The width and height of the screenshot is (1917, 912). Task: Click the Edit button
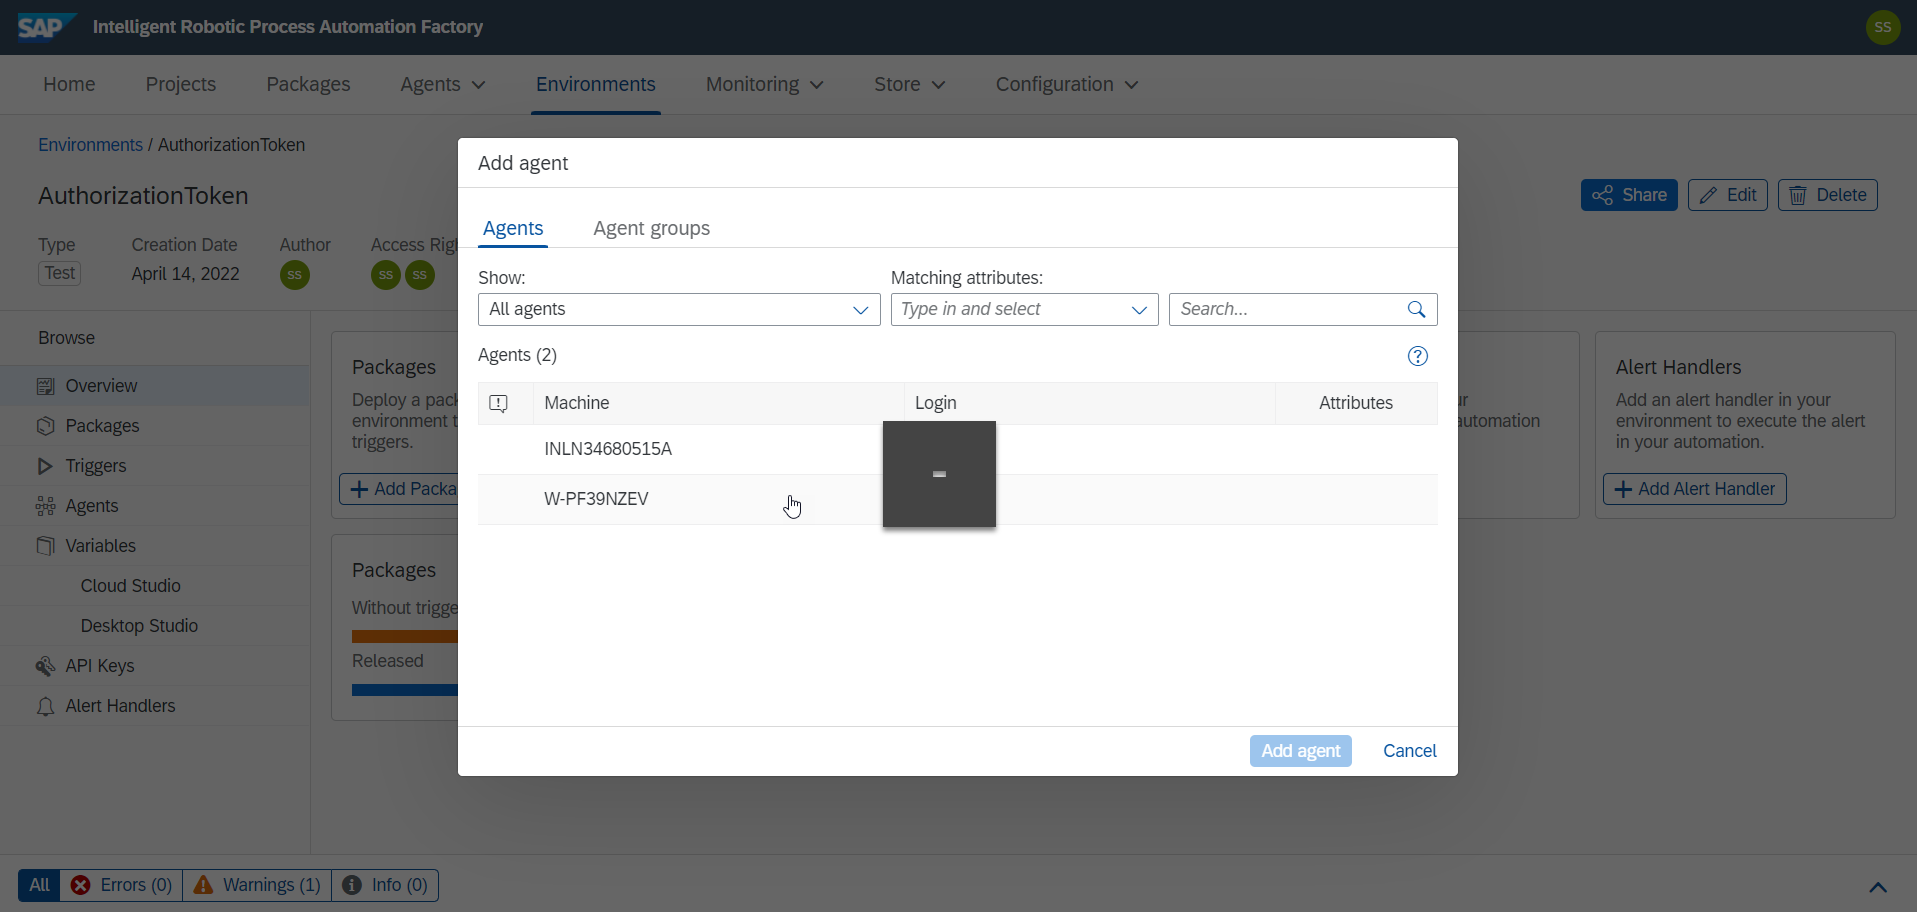pos(1728,195)
